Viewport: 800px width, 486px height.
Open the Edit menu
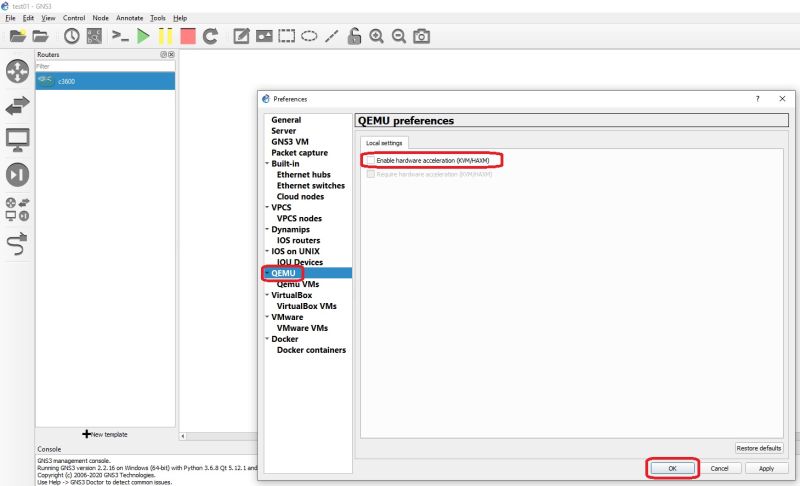(28, 18)
